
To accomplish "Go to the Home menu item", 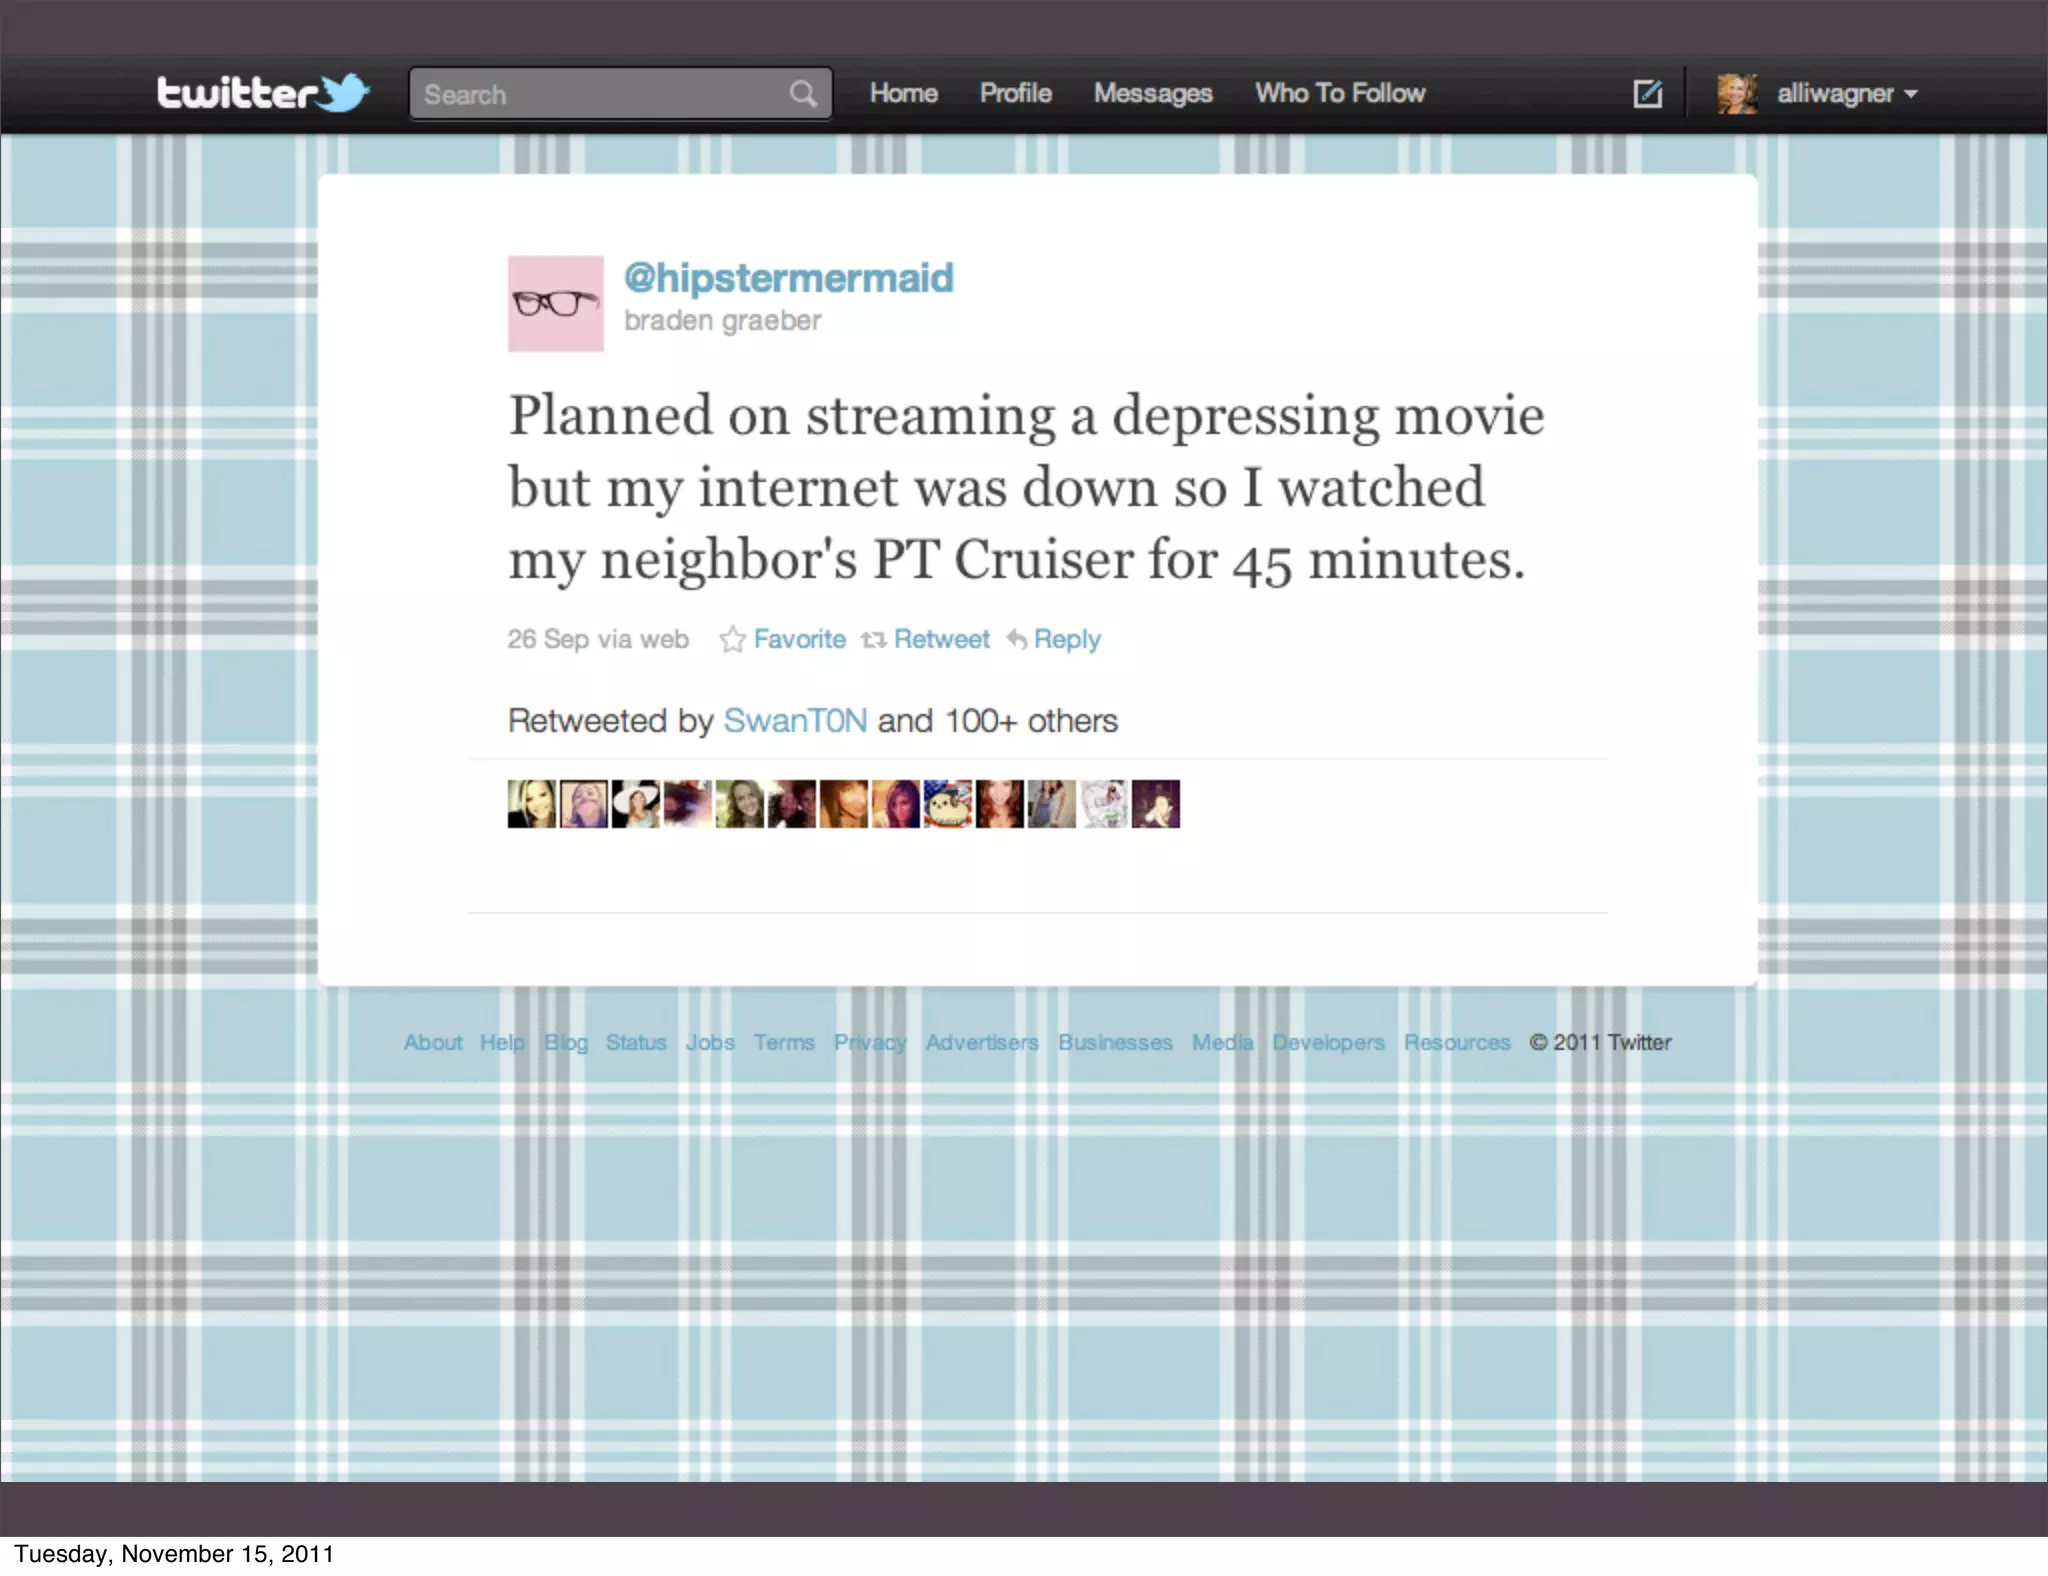I will click(x=903, y=93).
